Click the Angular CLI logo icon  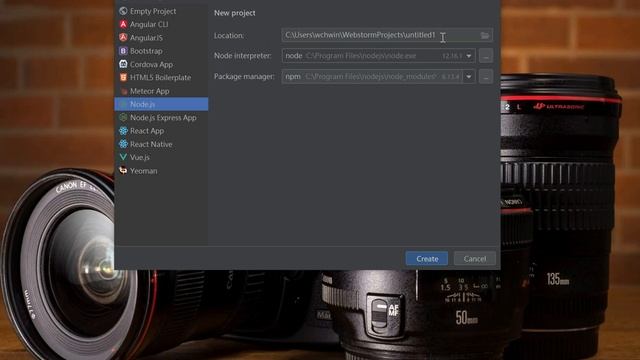pyautogui.click(x=123, y=24)
